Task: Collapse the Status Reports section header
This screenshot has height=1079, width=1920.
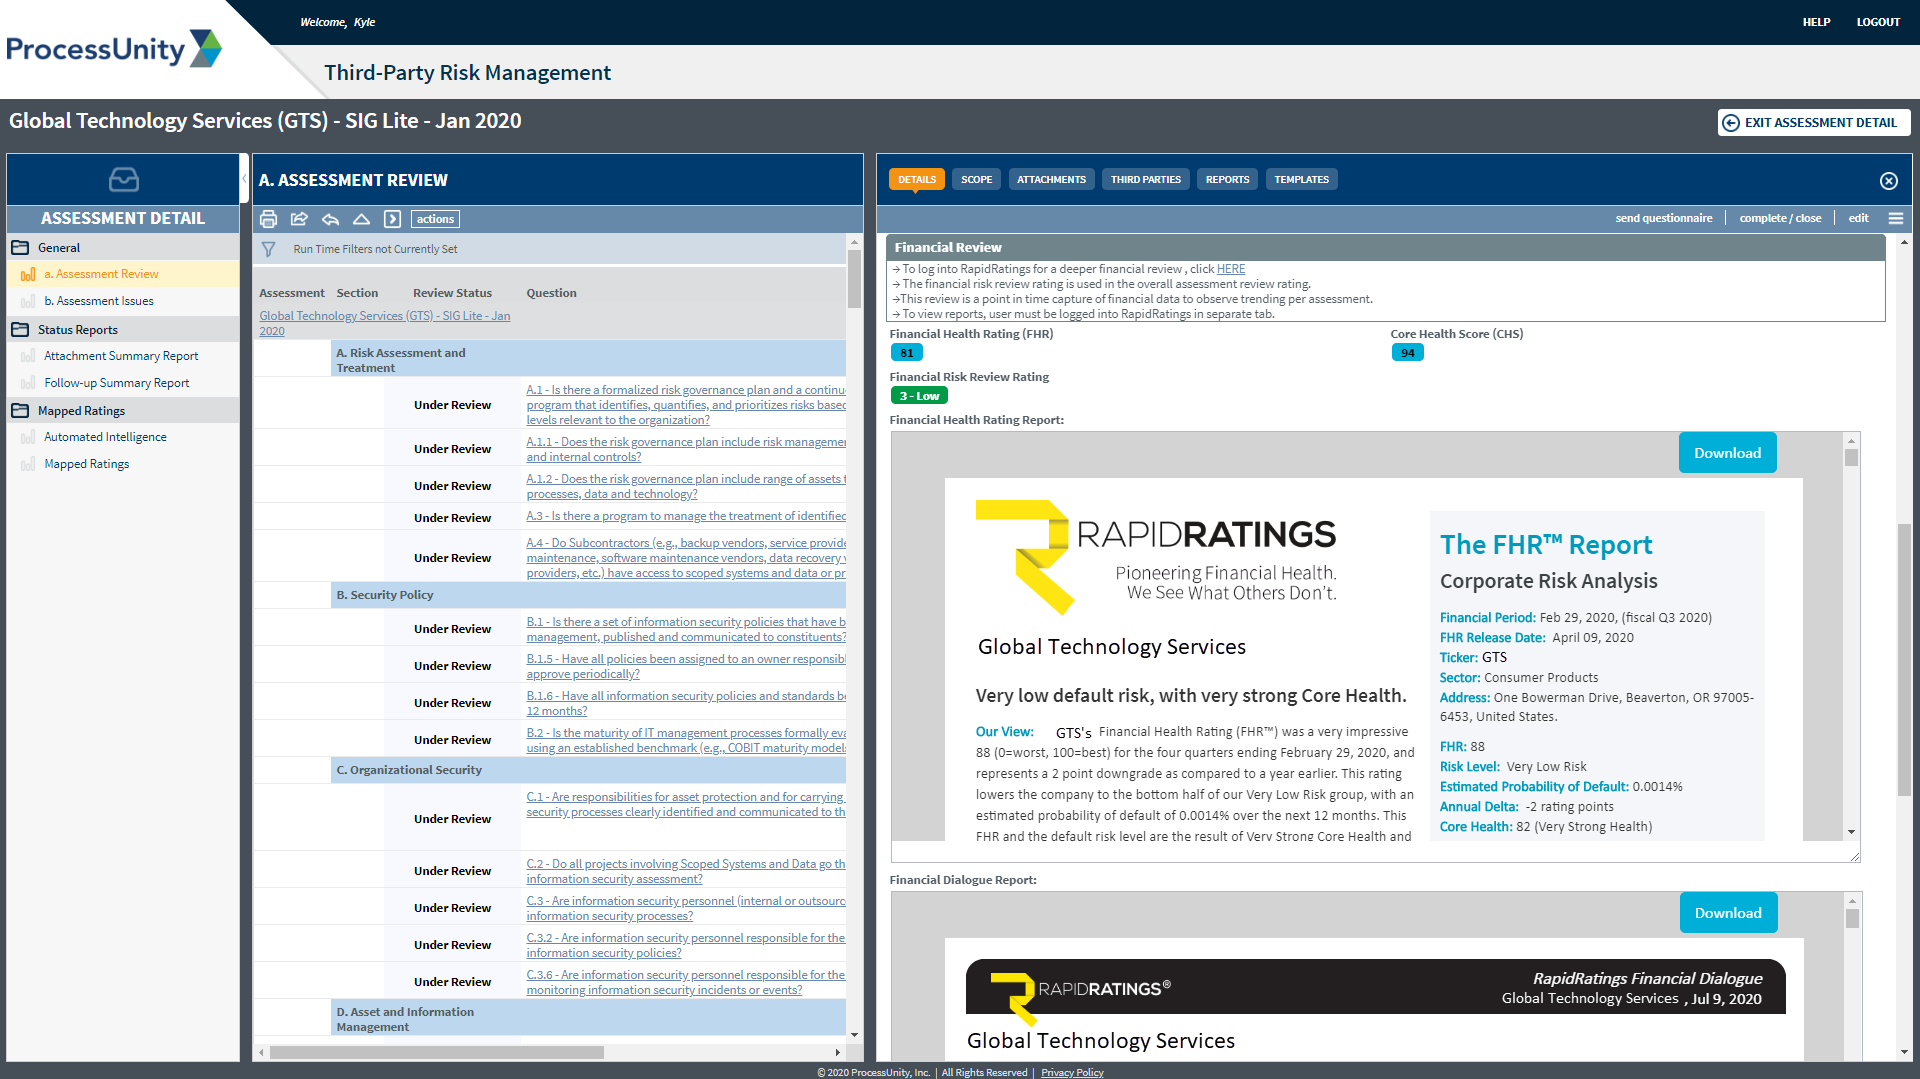Action: click(123, 329)
